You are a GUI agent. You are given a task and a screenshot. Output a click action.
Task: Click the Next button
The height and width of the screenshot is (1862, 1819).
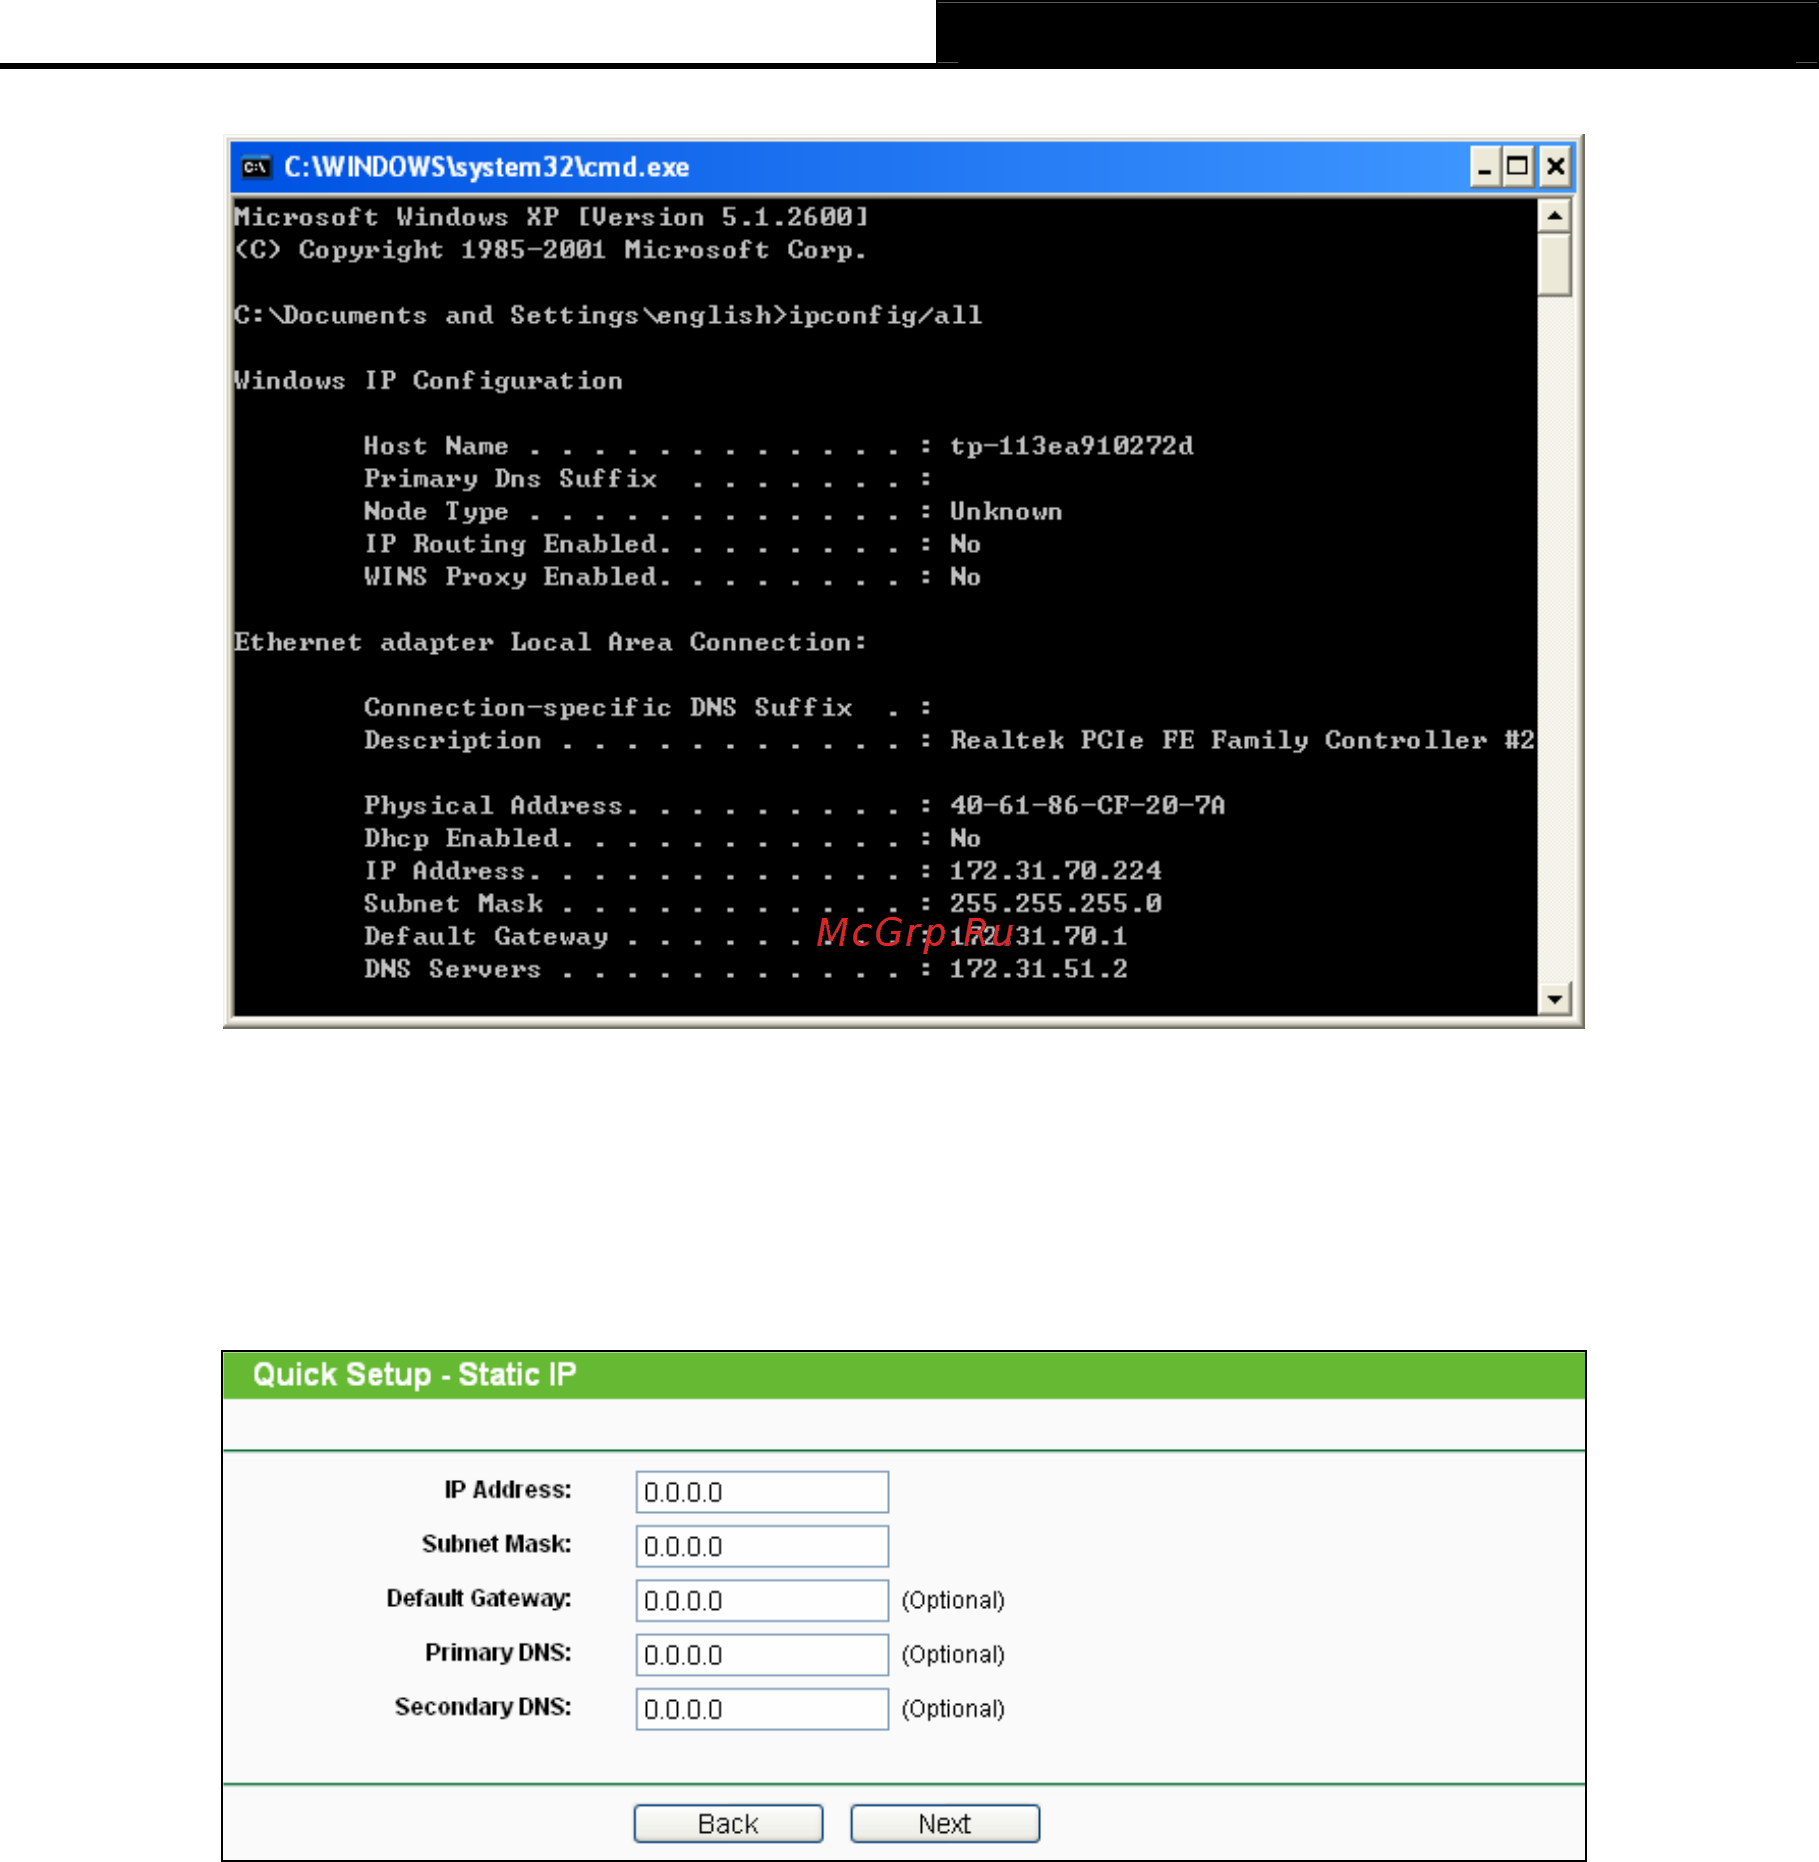(945, 1823)
